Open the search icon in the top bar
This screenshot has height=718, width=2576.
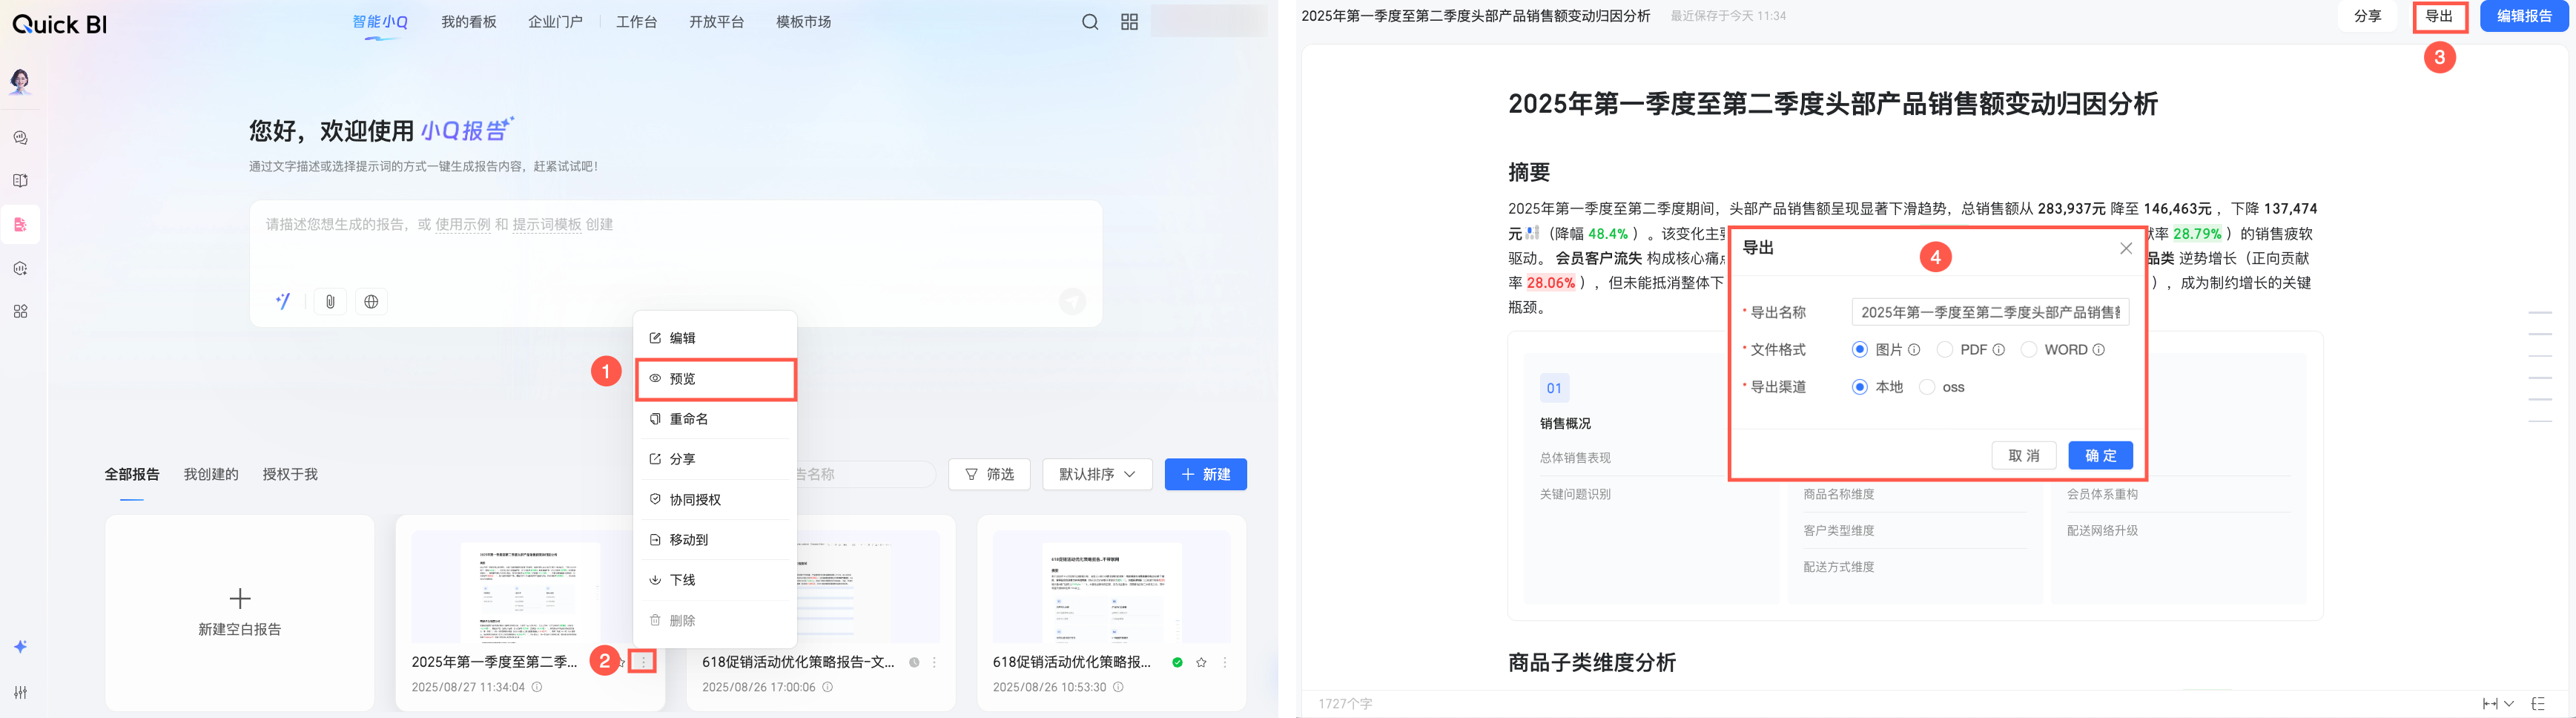[1090, 22]
